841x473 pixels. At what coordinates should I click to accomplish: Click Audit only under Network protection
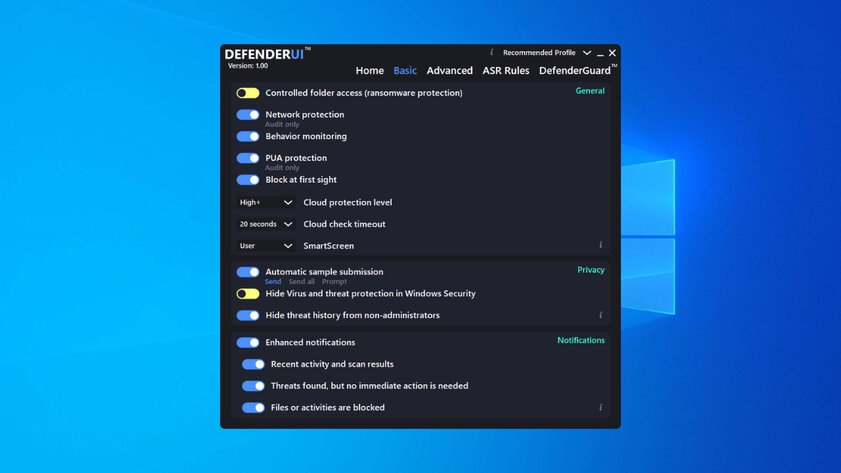282,124
